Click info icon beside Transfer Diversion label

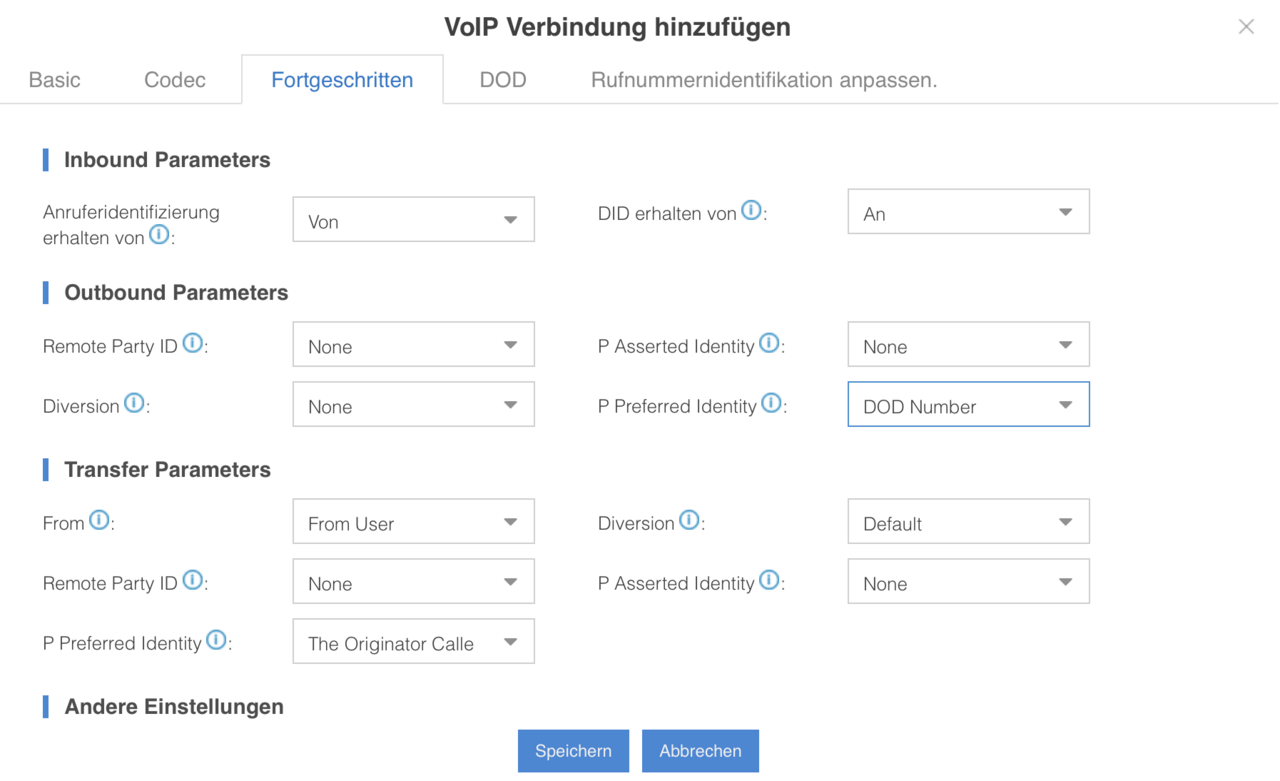tap(689, 521)
